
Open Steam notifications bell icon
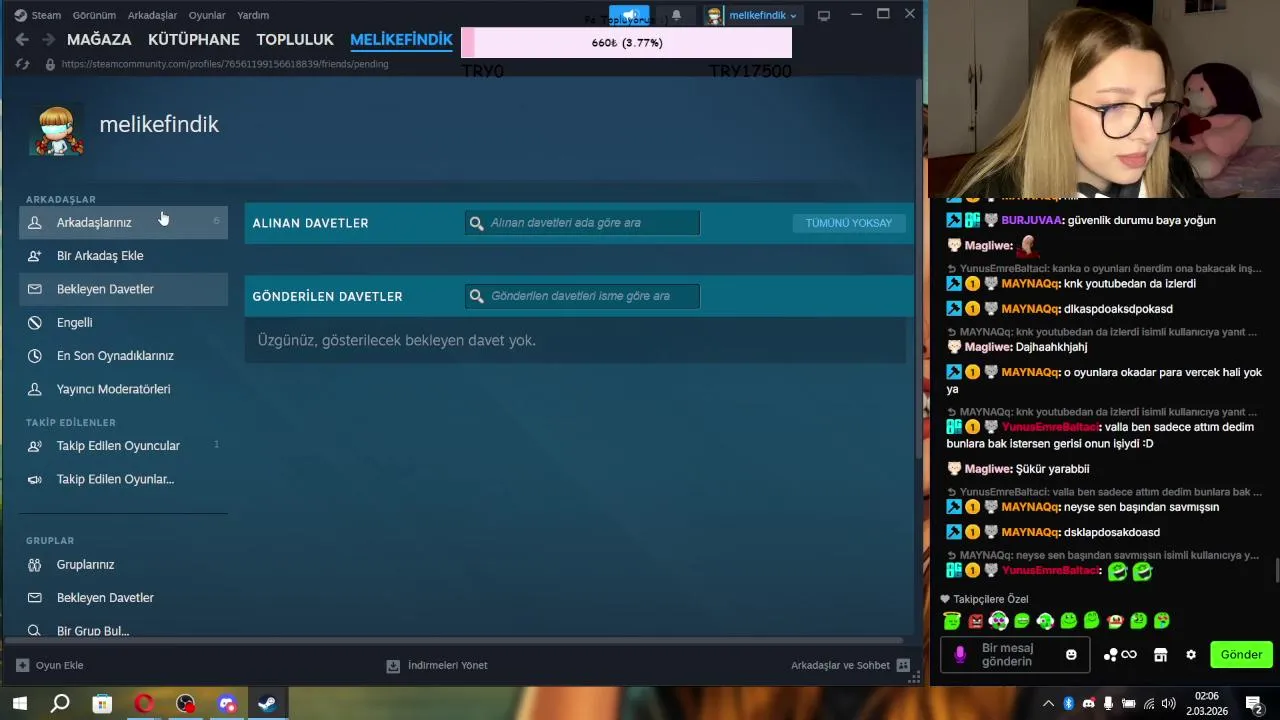point(676,15)
